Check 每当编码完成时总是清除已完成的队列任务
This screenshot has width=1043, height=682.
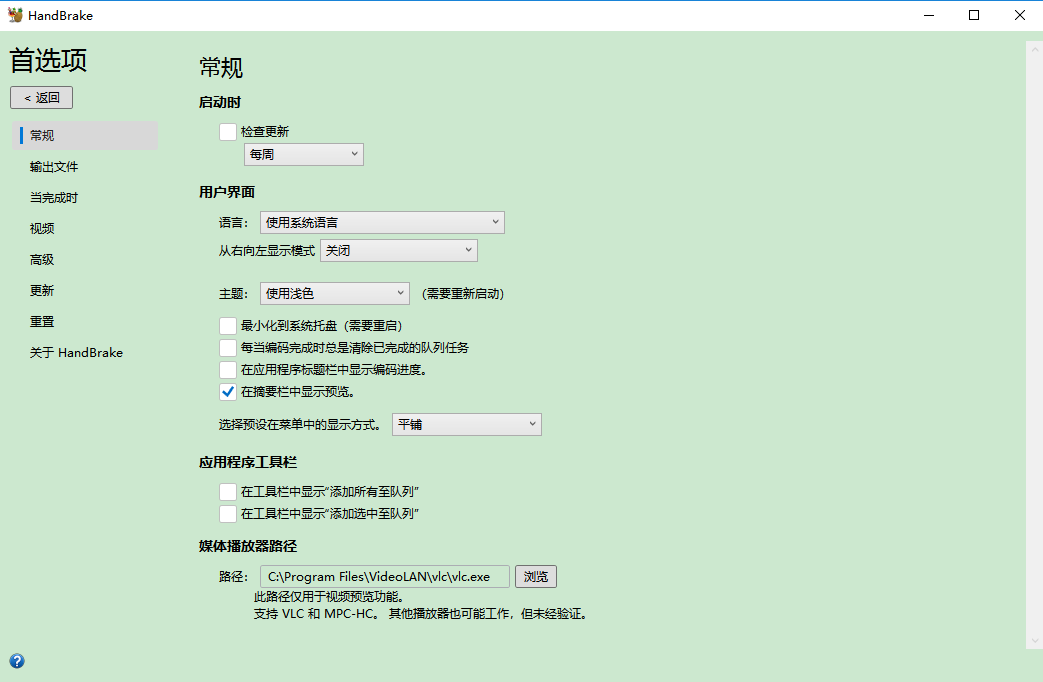pos(228,347)
